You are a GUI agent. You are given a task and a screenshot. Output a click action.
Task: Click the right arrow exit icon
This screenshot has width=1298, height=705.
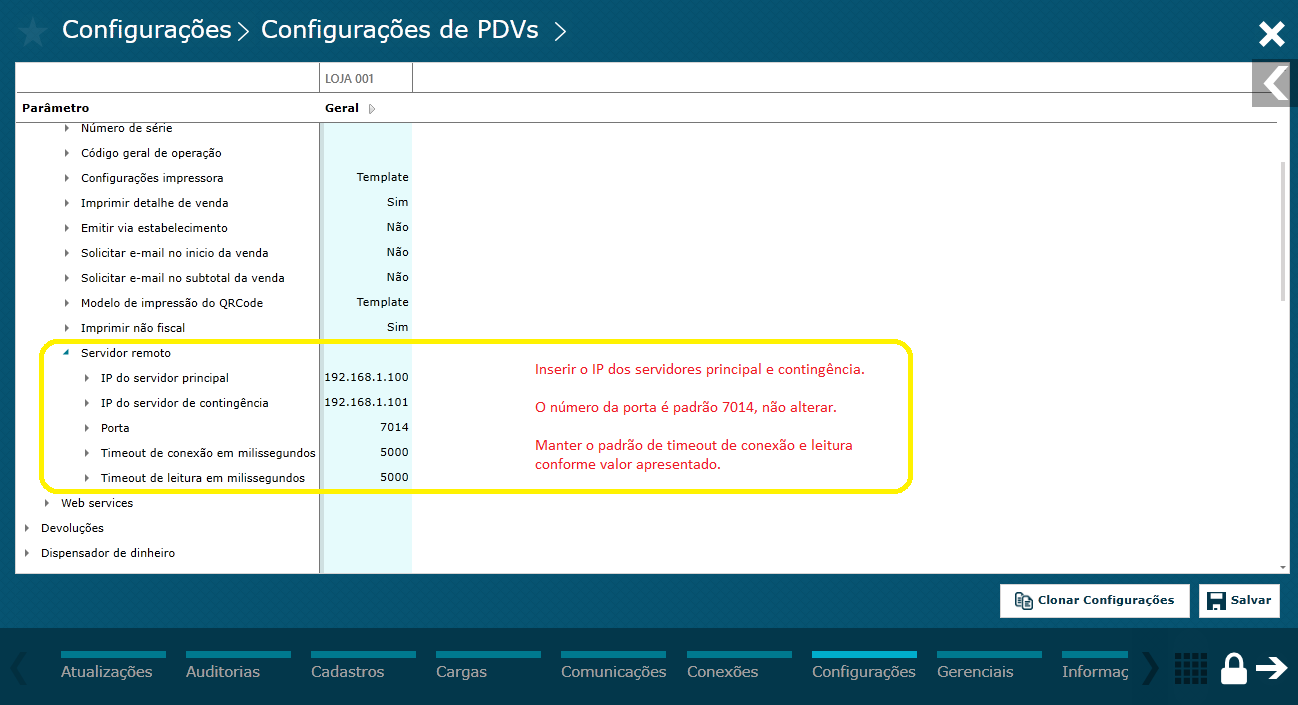[1273, 668]
